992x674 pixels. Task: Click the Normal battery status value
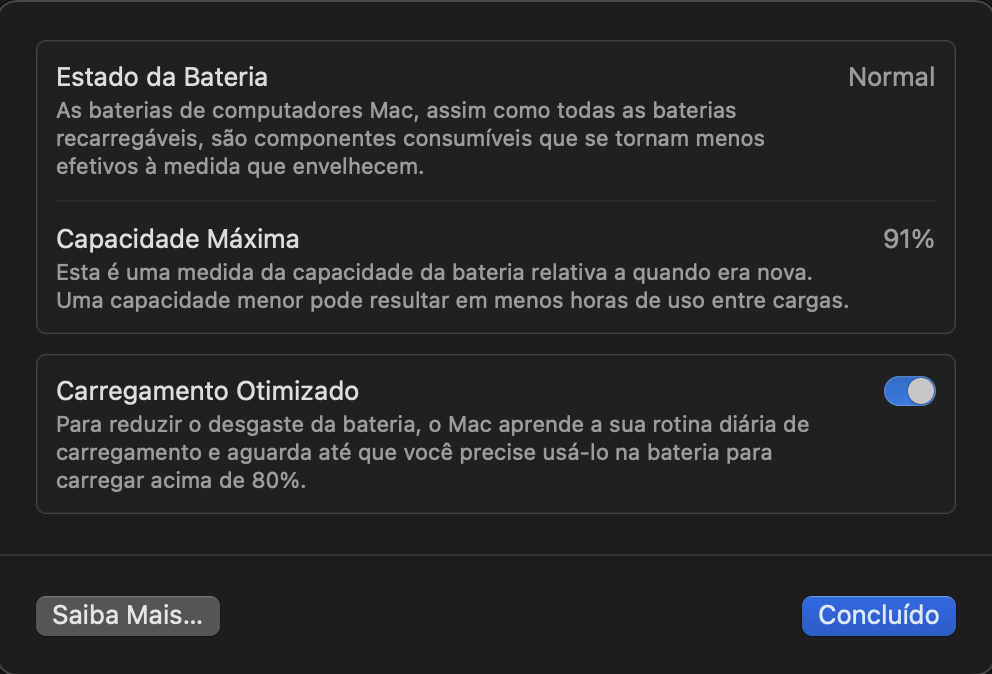[891, 77]
